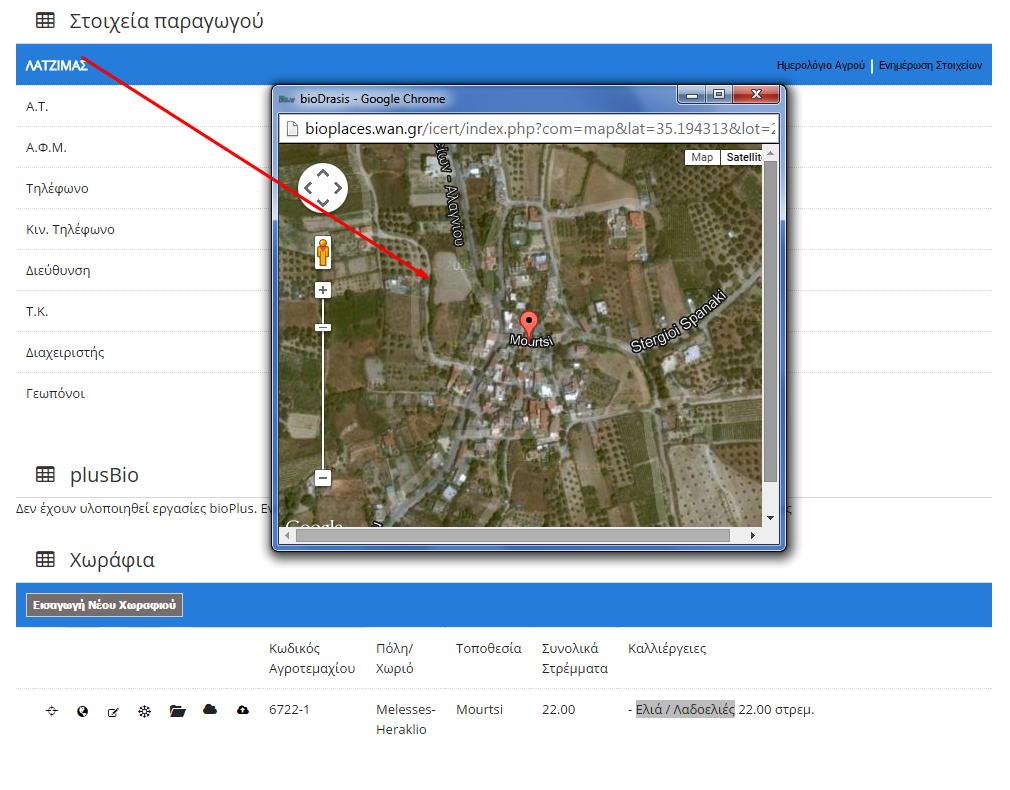Viewport: 1010px width, 790px height.
Task: Click the Stergioi Spanaki street label on map
Action: [678, 322]
